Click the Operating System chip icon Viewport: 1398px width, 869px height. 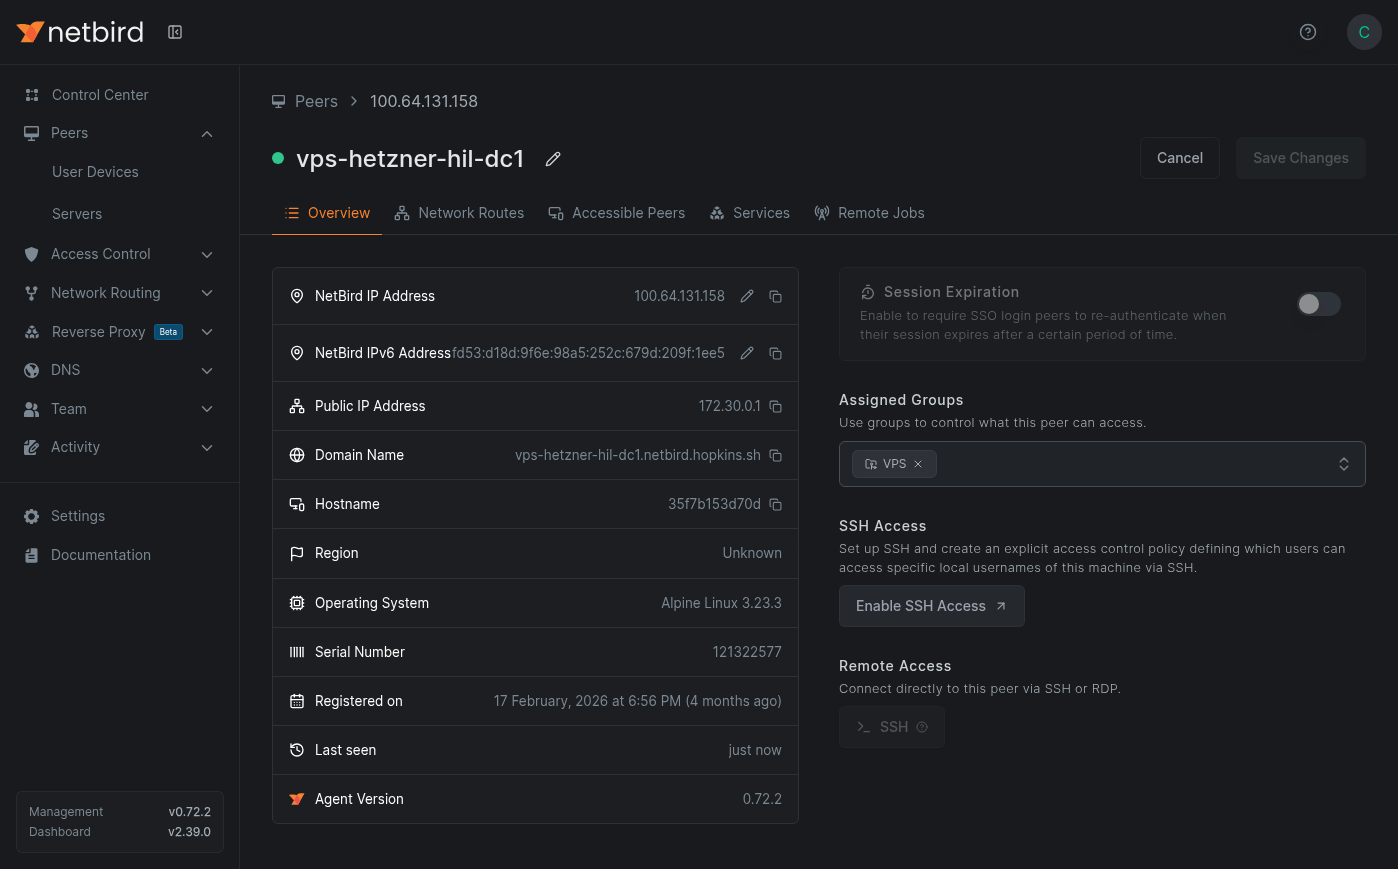click(x=297, y=603)
